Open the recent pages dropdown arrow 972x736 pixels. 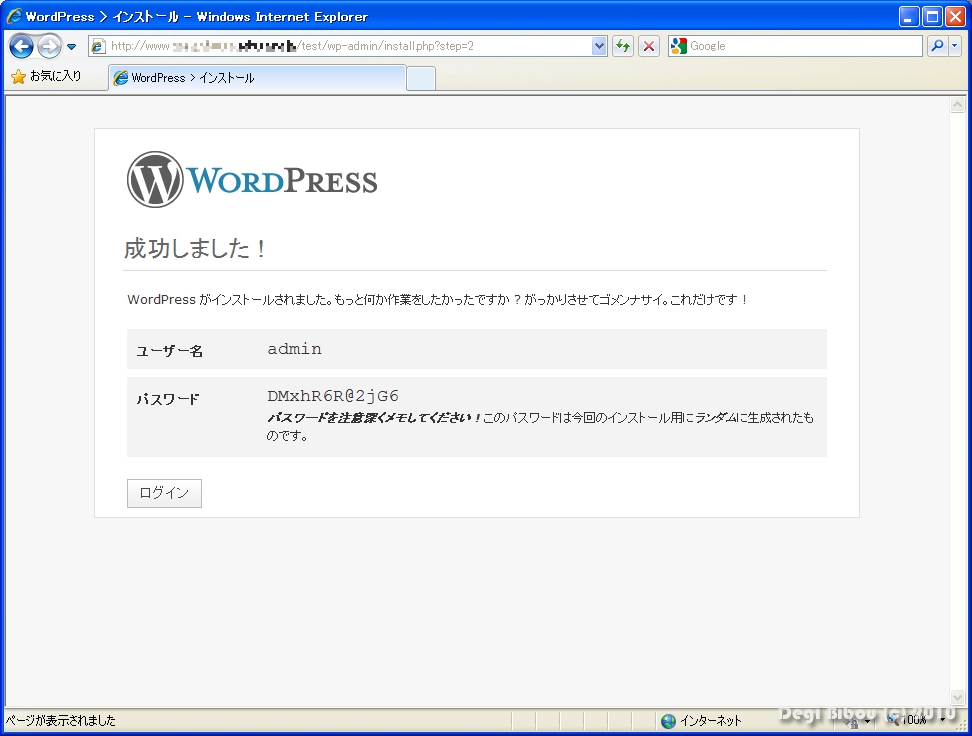71,47
